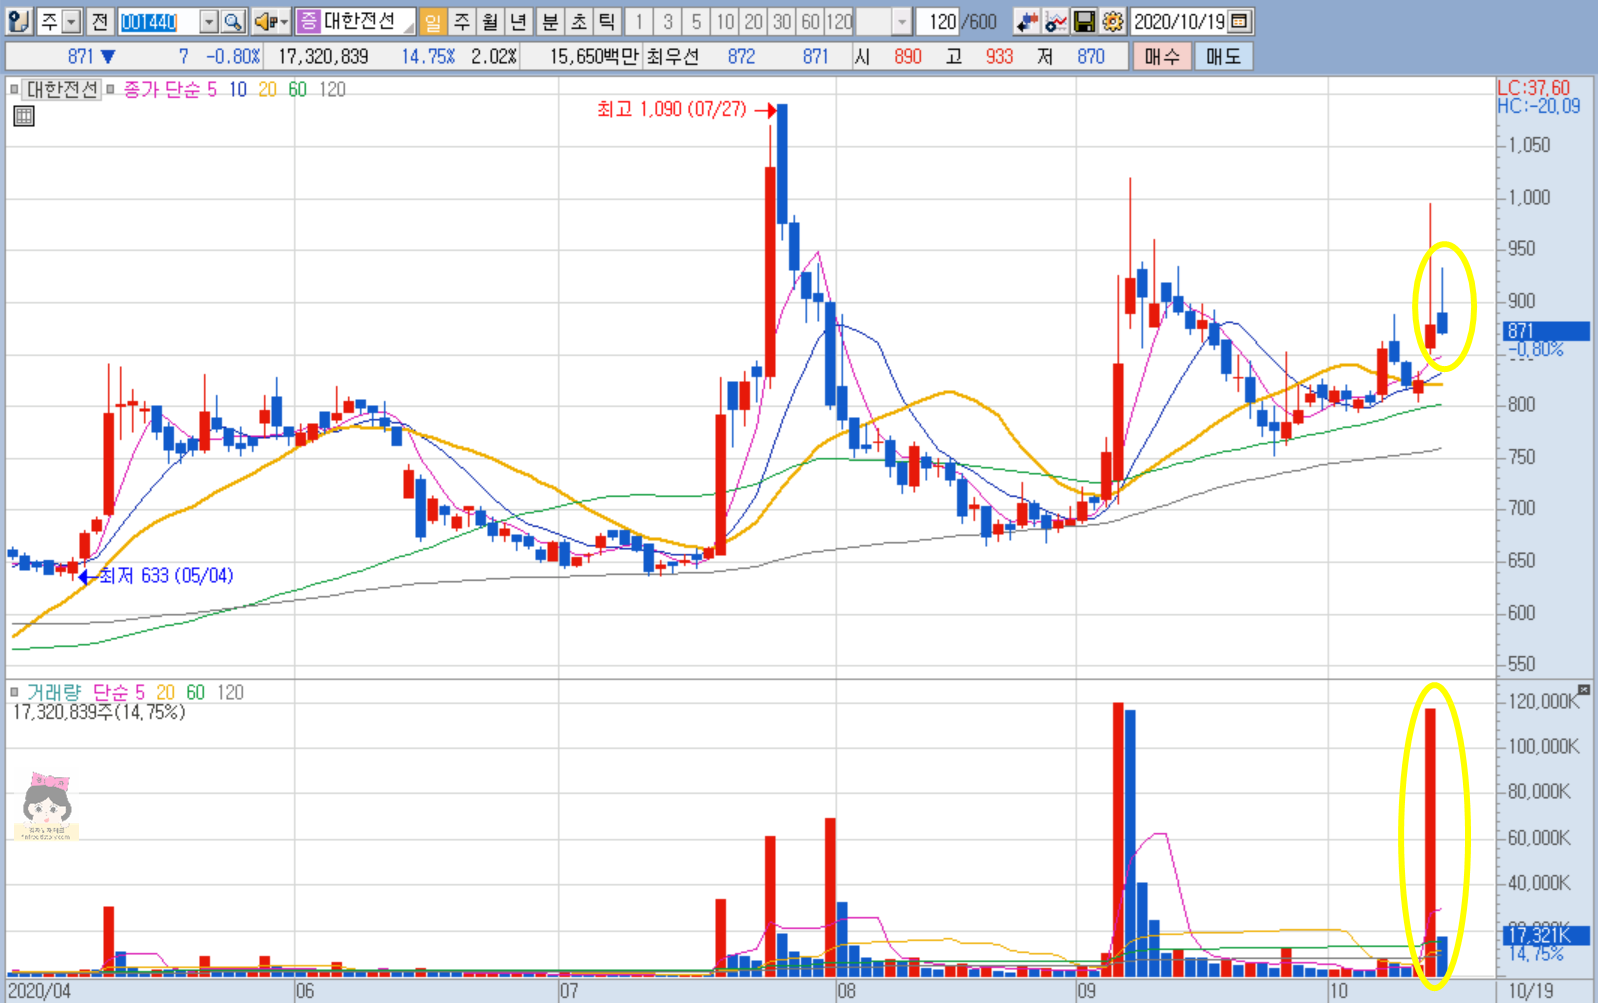Switch to the 주 (weekly) chart period
The width and height of the screenshot is (1598, 1003).
coord(461,21)
